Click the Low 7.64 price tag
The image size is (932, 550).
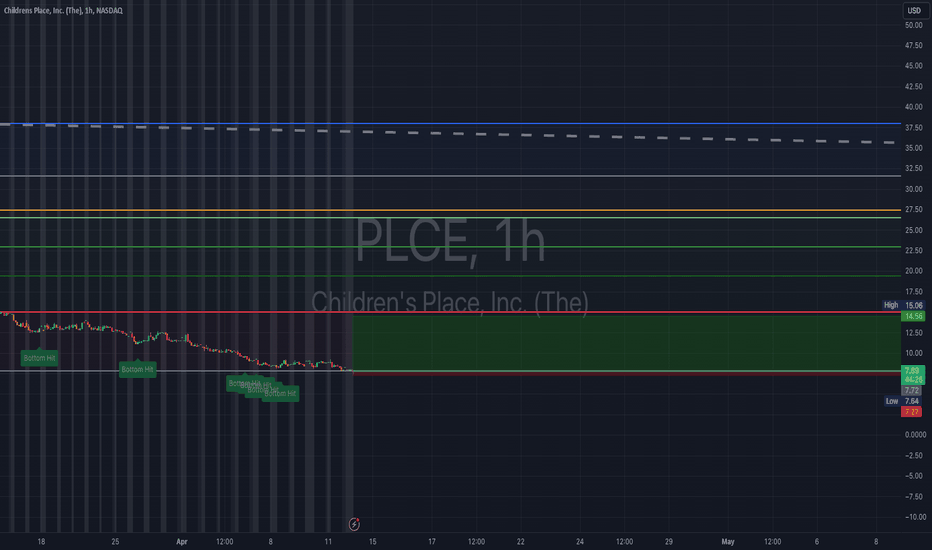click(x=903, y=401)
